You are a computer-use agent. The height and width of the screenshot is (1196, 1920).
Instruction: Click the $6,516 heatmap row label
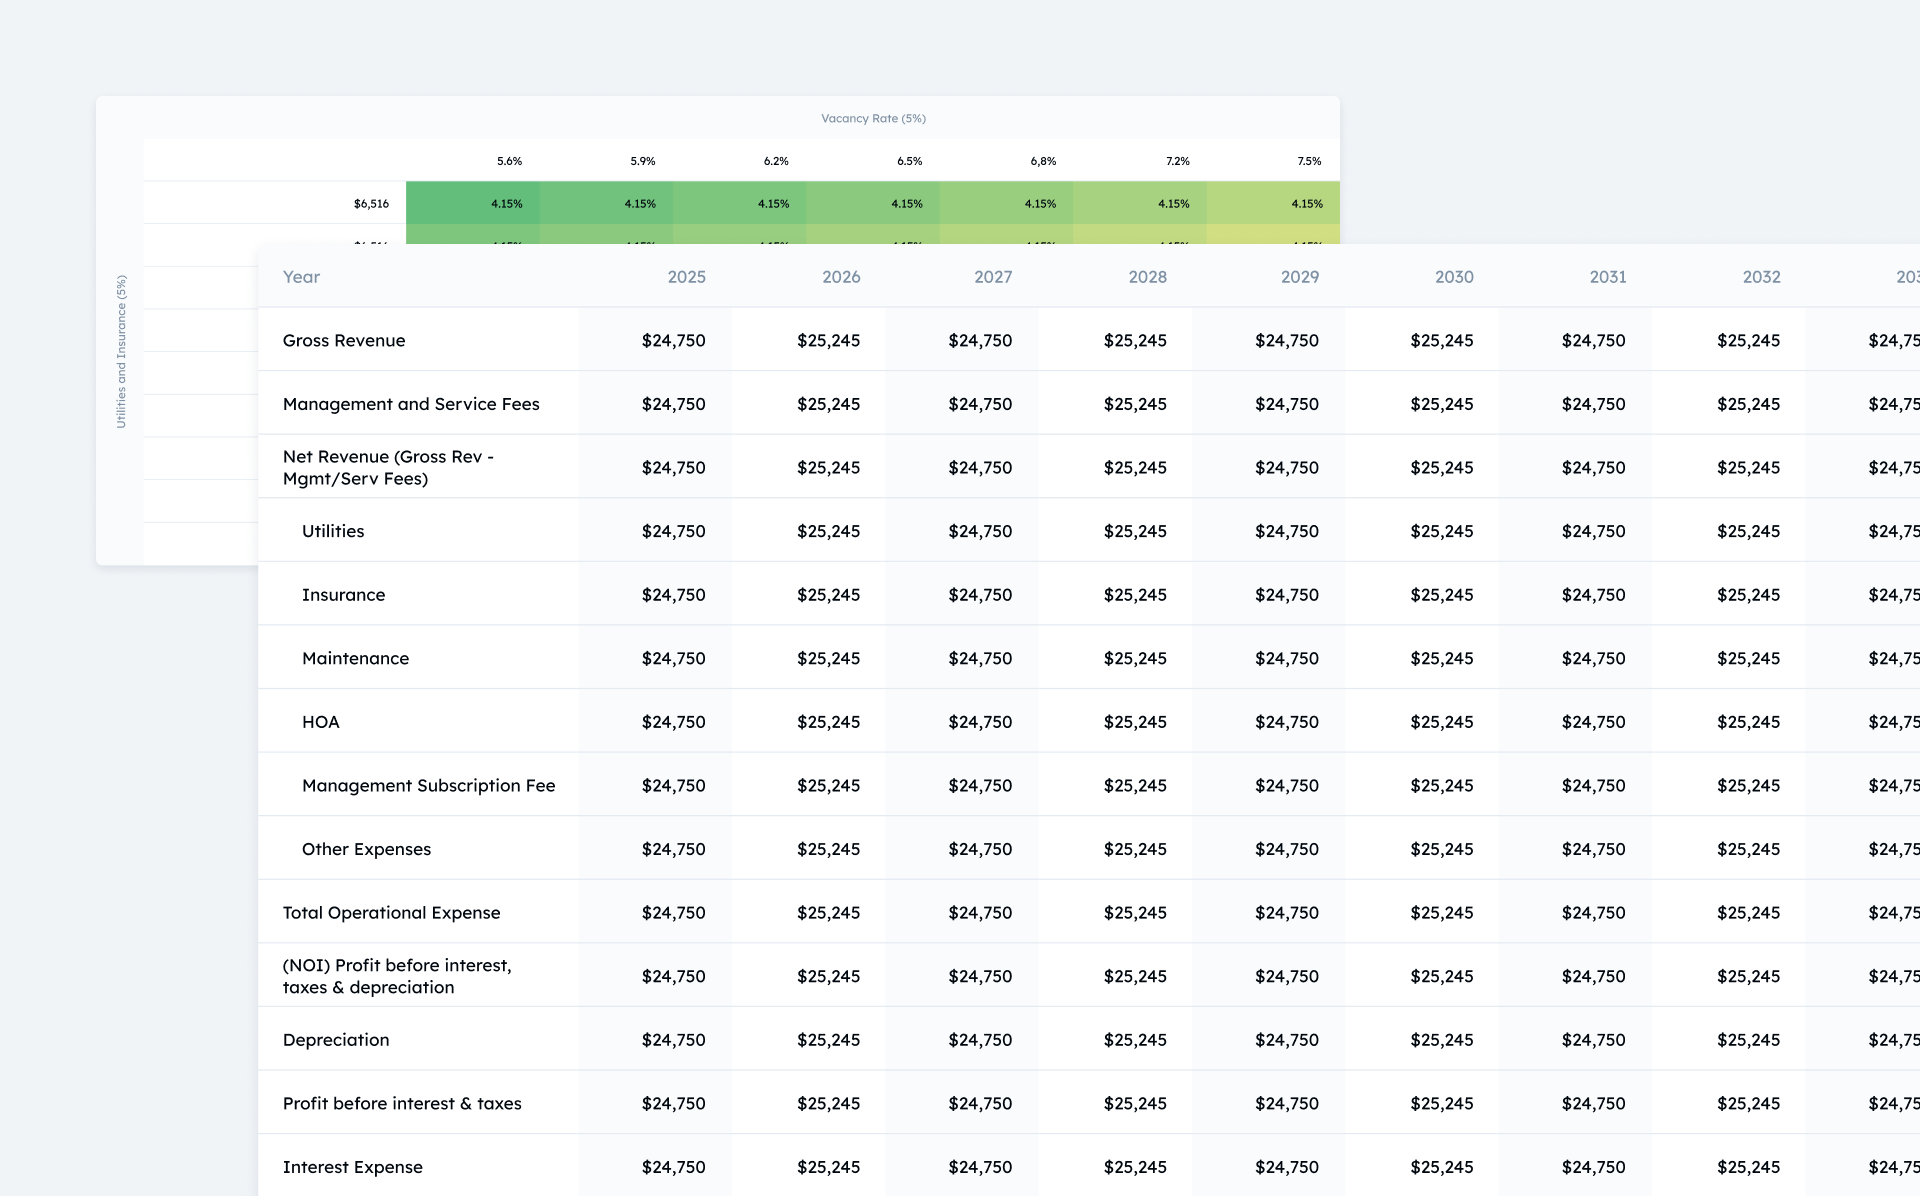371,204
